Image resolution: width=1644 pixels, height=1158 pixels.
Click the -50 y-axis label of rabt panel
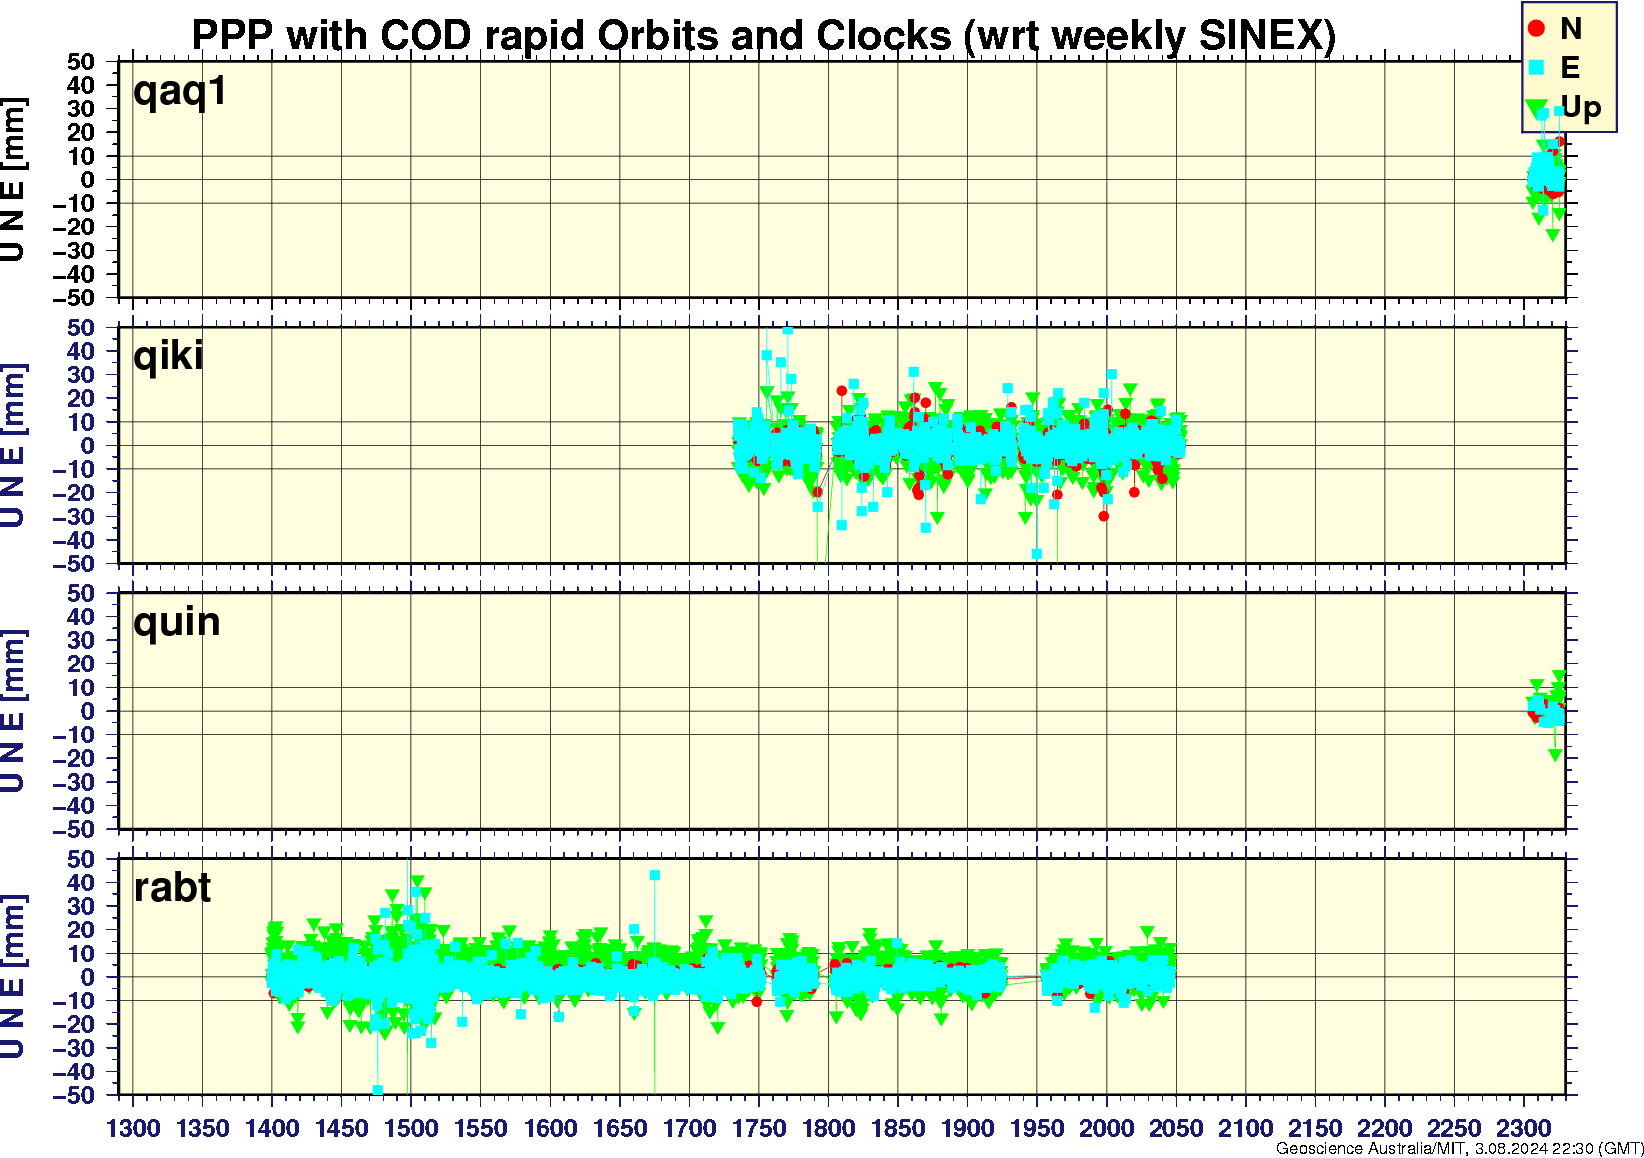[75, 1095]
